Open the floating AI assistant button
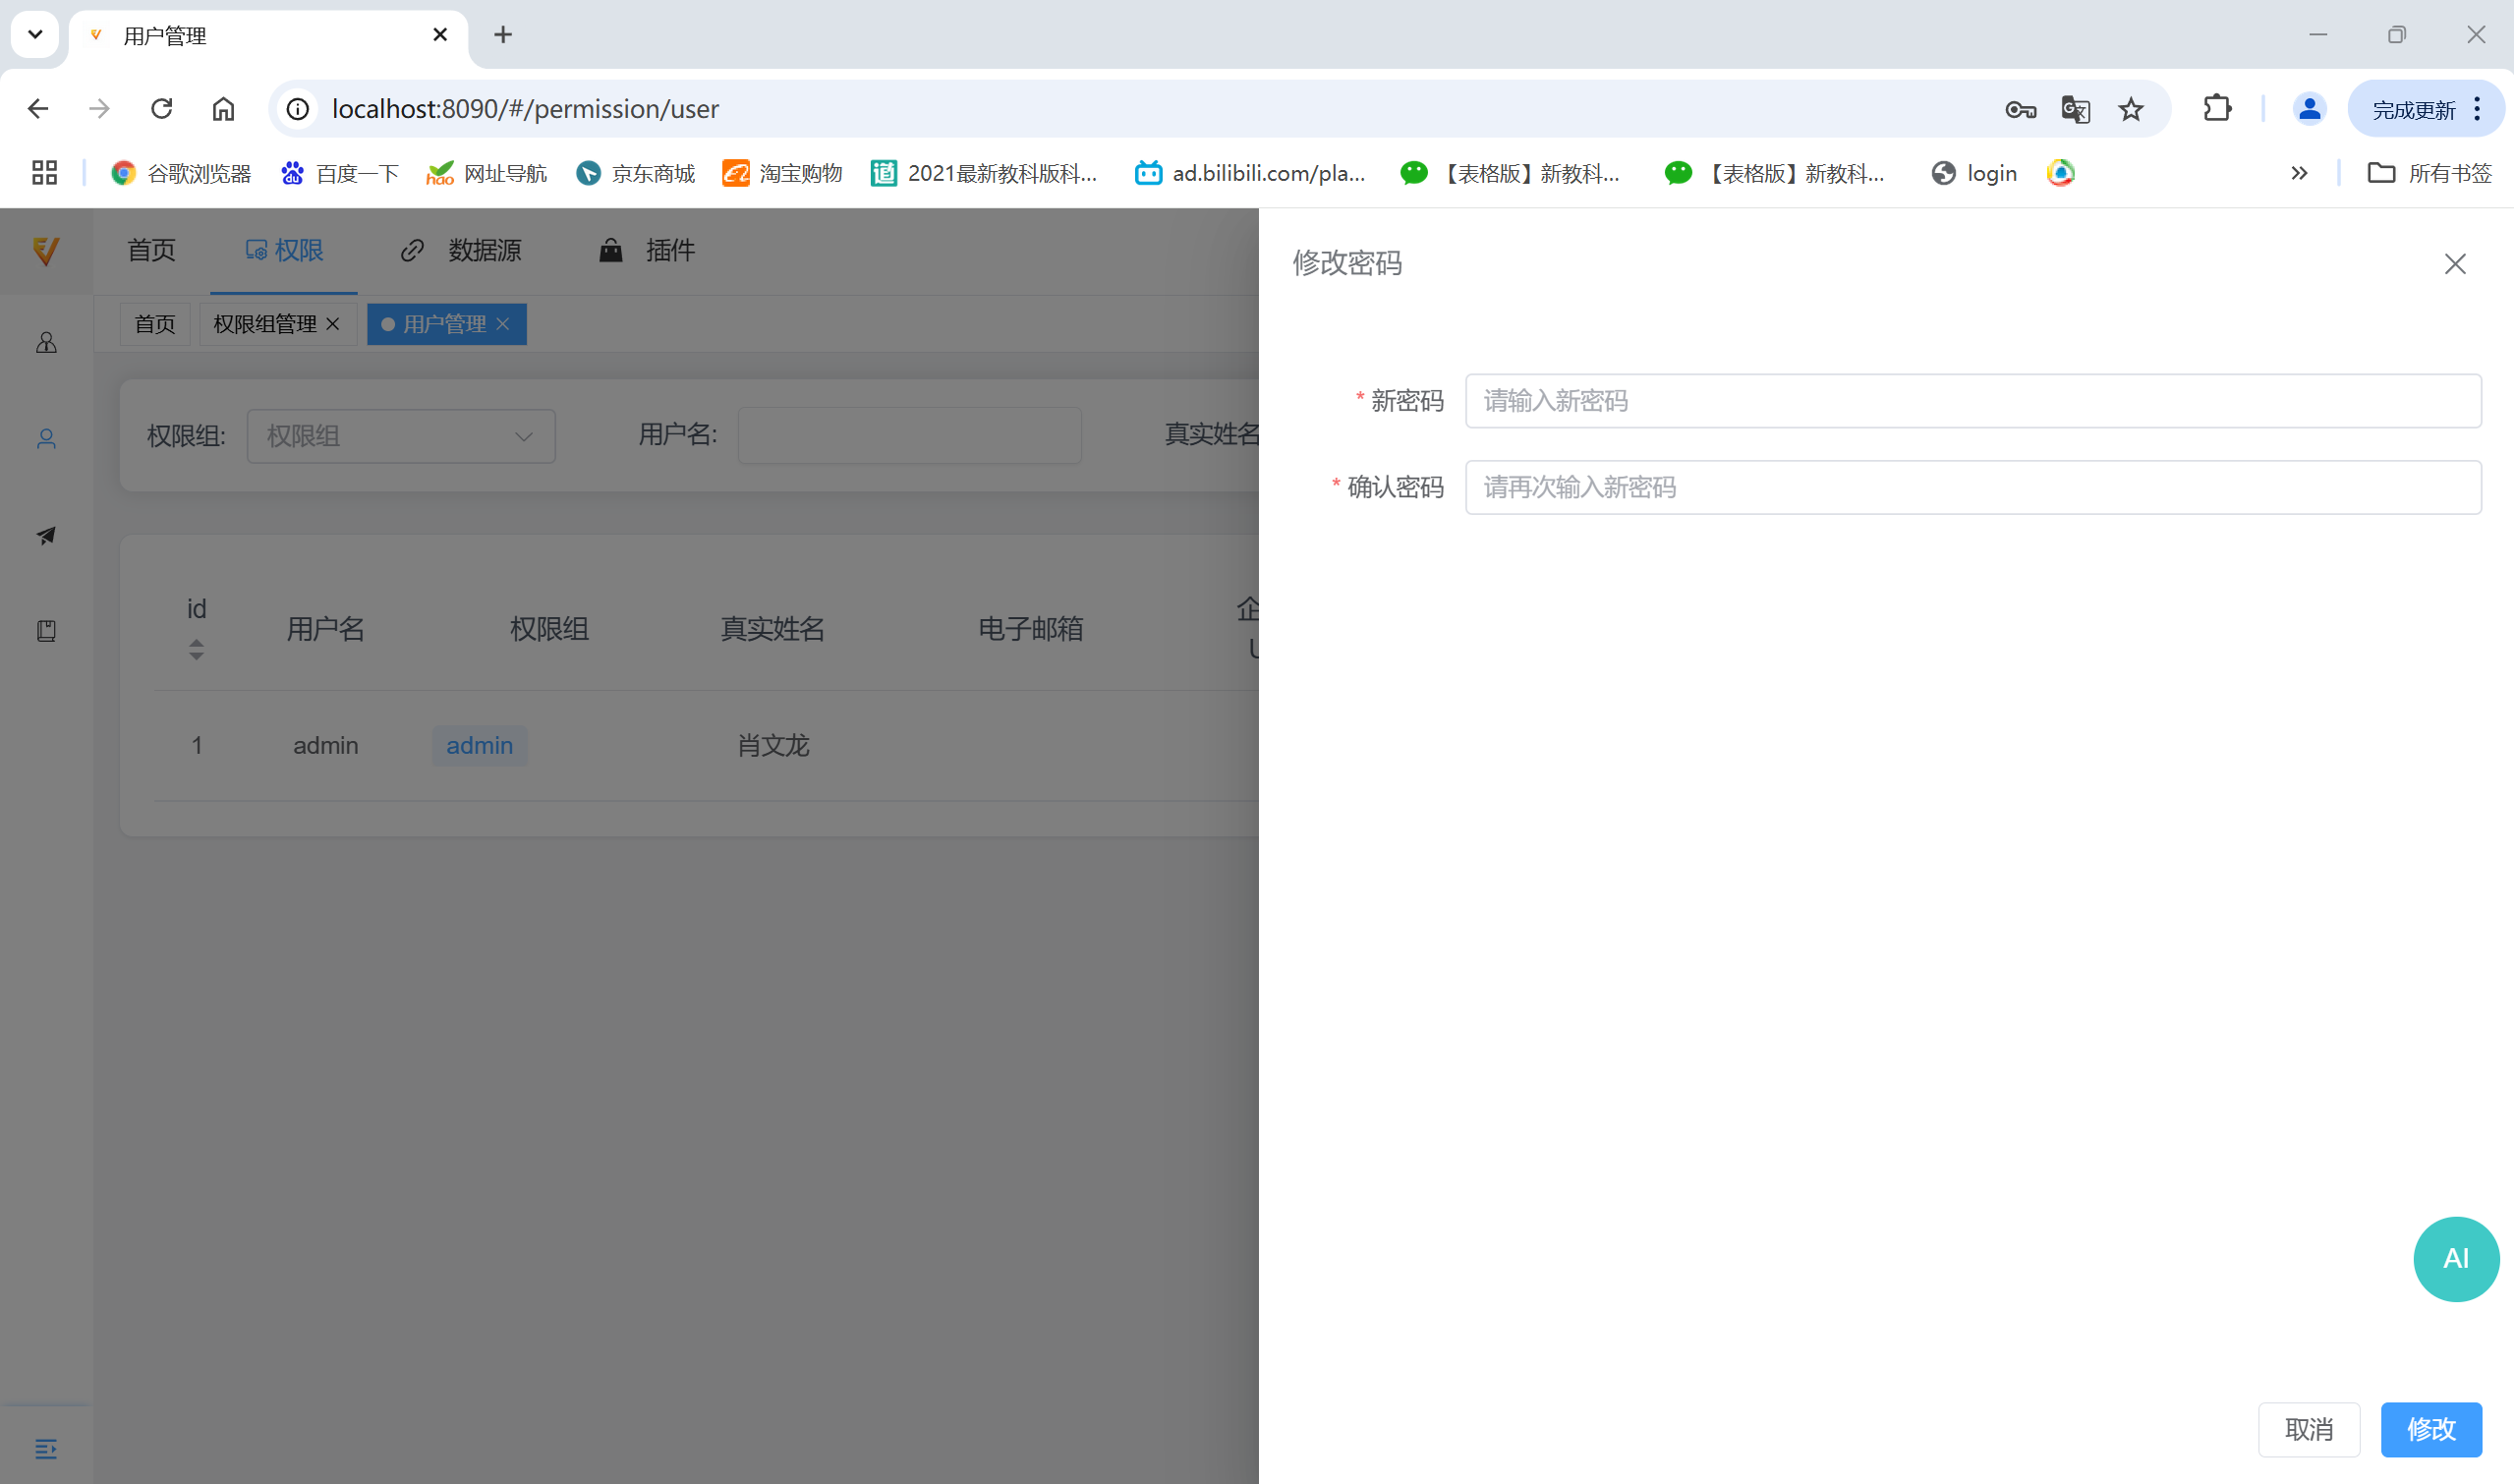 pos(2455,1258)
